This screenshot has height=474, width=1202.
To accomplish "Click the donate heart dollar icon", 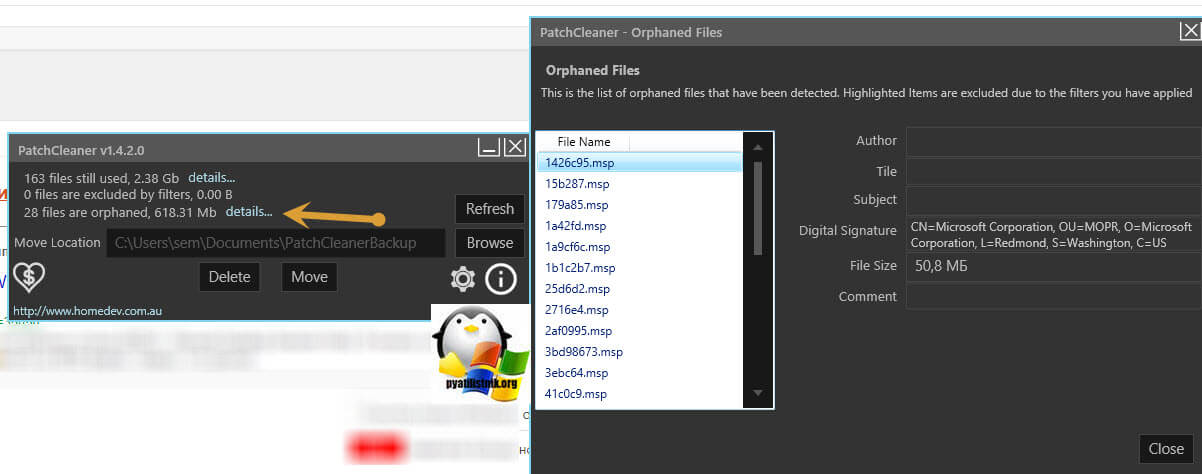I will coord(29,277).
